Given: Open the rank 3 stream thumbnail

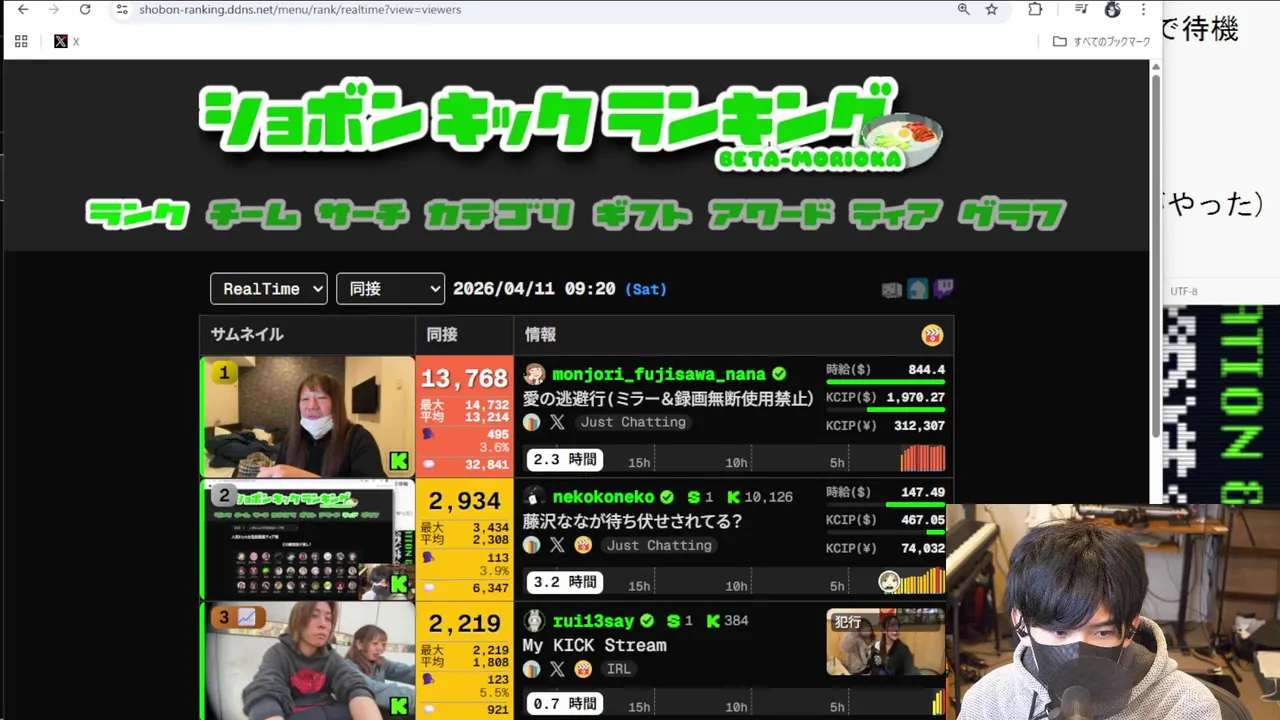Looking at the screenshot, I should tap(308, 660).
